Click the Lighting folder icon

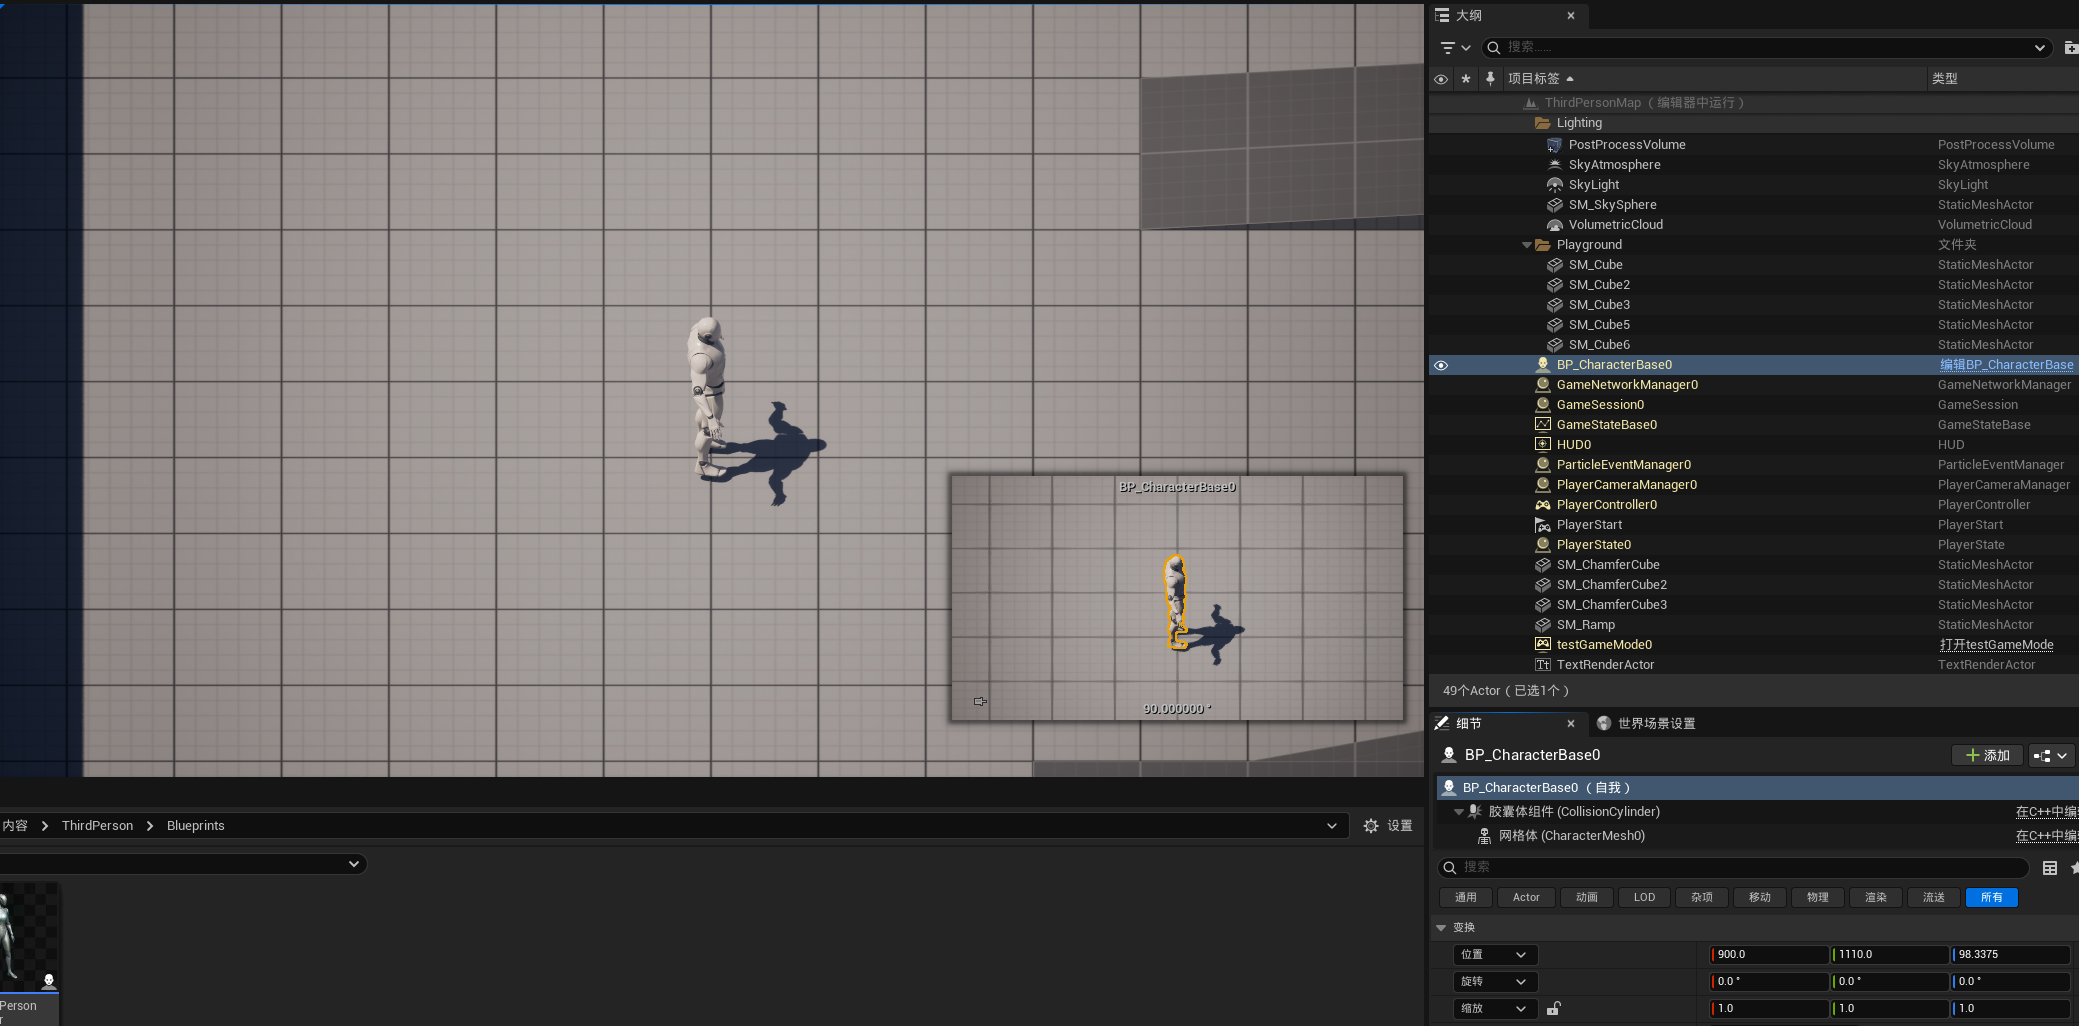click(1542, 123)
